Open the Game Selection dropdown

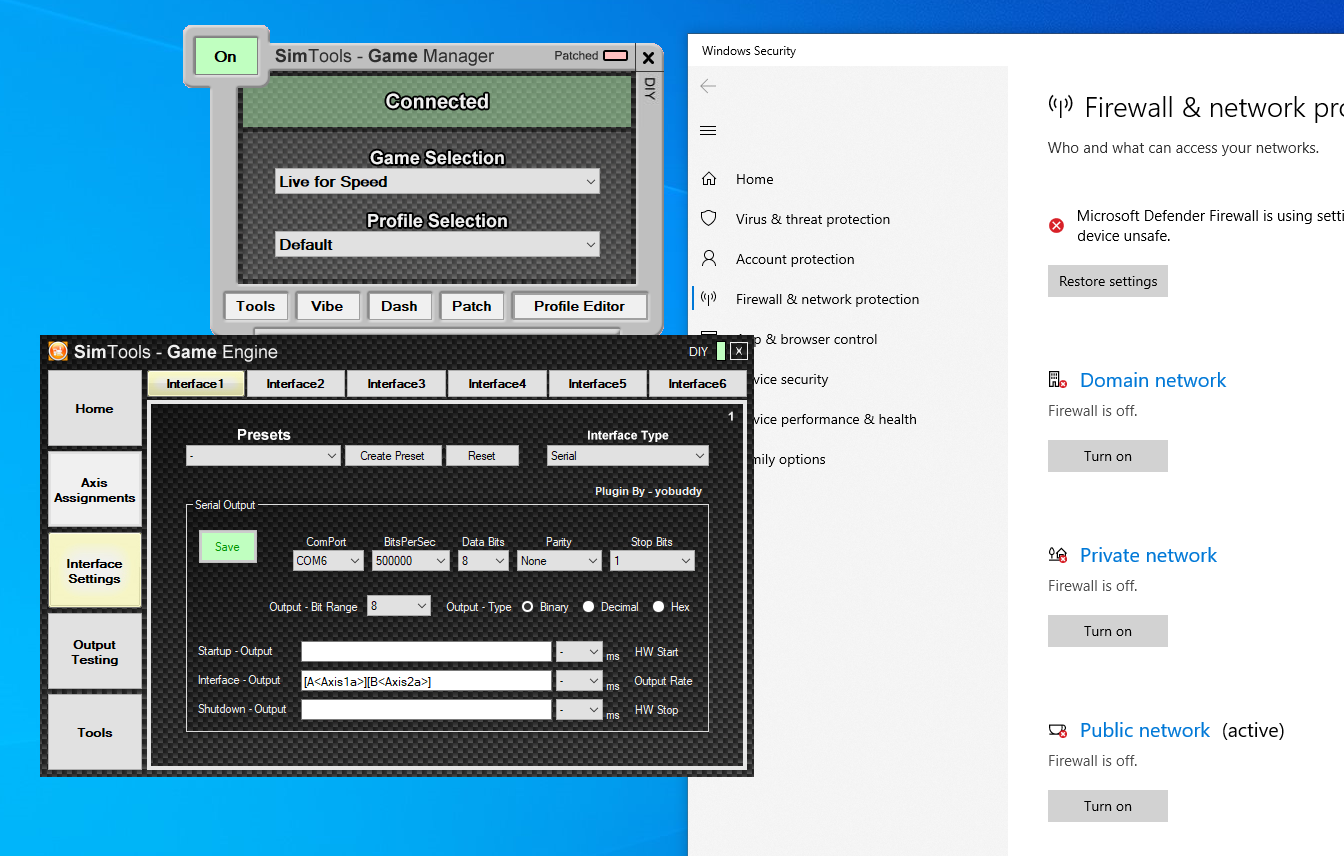tap(437, 182)
